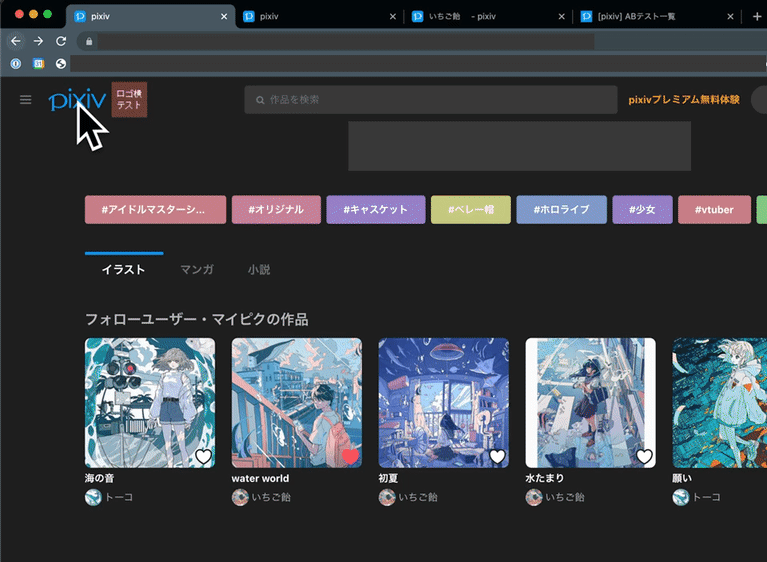Open the 初夏 artwork thumbnail
The width and height of the screenshot is (767, 562).
tap(443, 402)
